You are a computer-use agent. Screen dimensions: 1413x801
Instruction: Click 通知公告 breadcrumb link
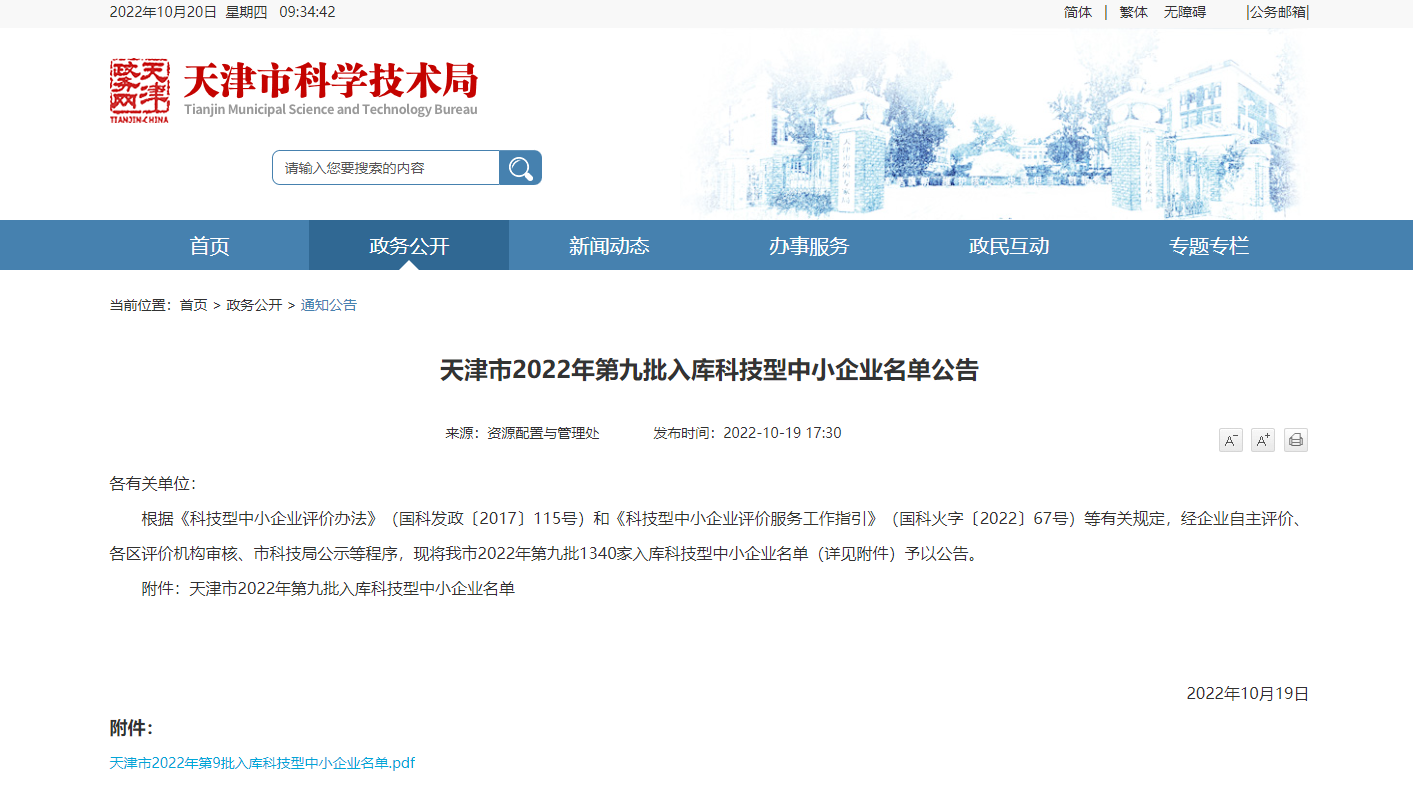(329, 305)
